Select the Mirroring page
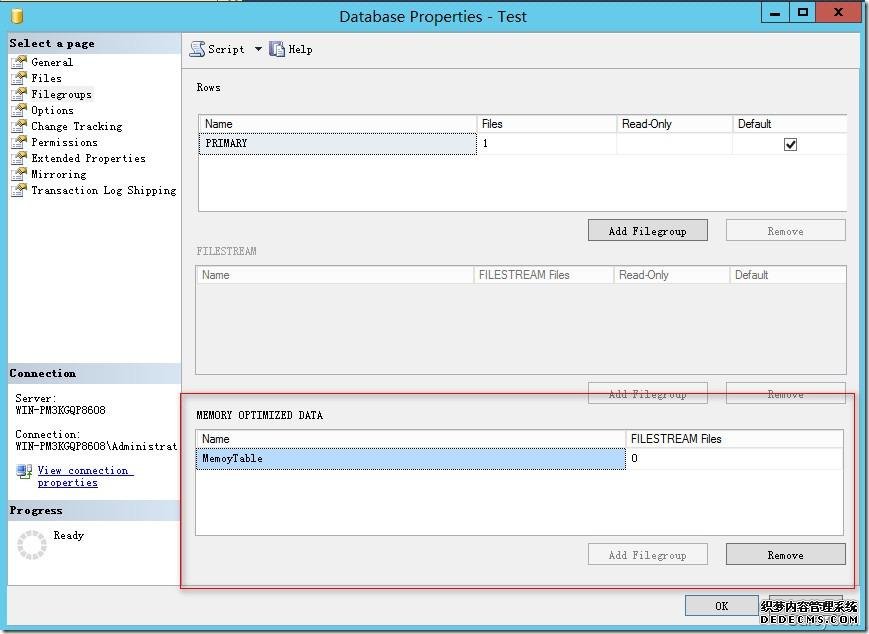Screen dimensions: 869x634 click(x=58, y=174)
